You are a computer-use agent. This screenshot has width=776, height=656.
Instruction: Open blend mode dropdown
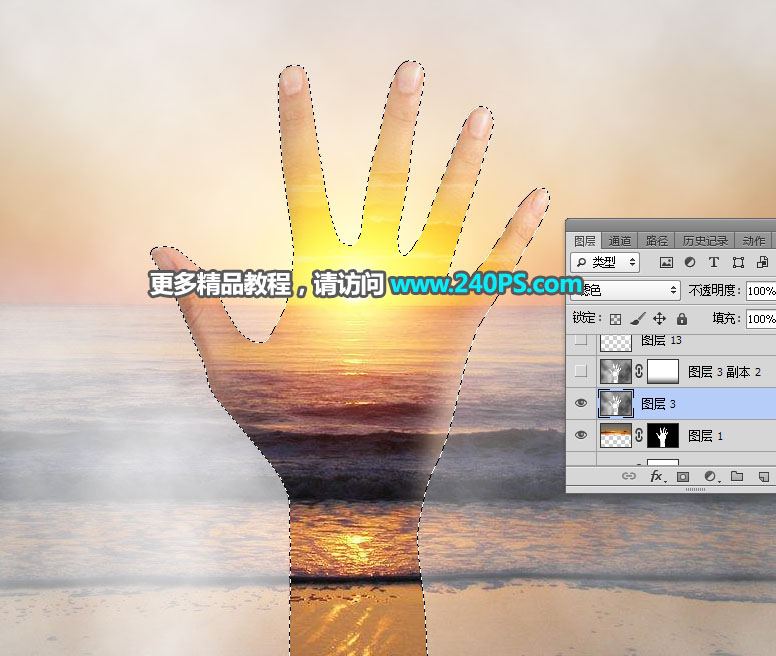[626, 290]
